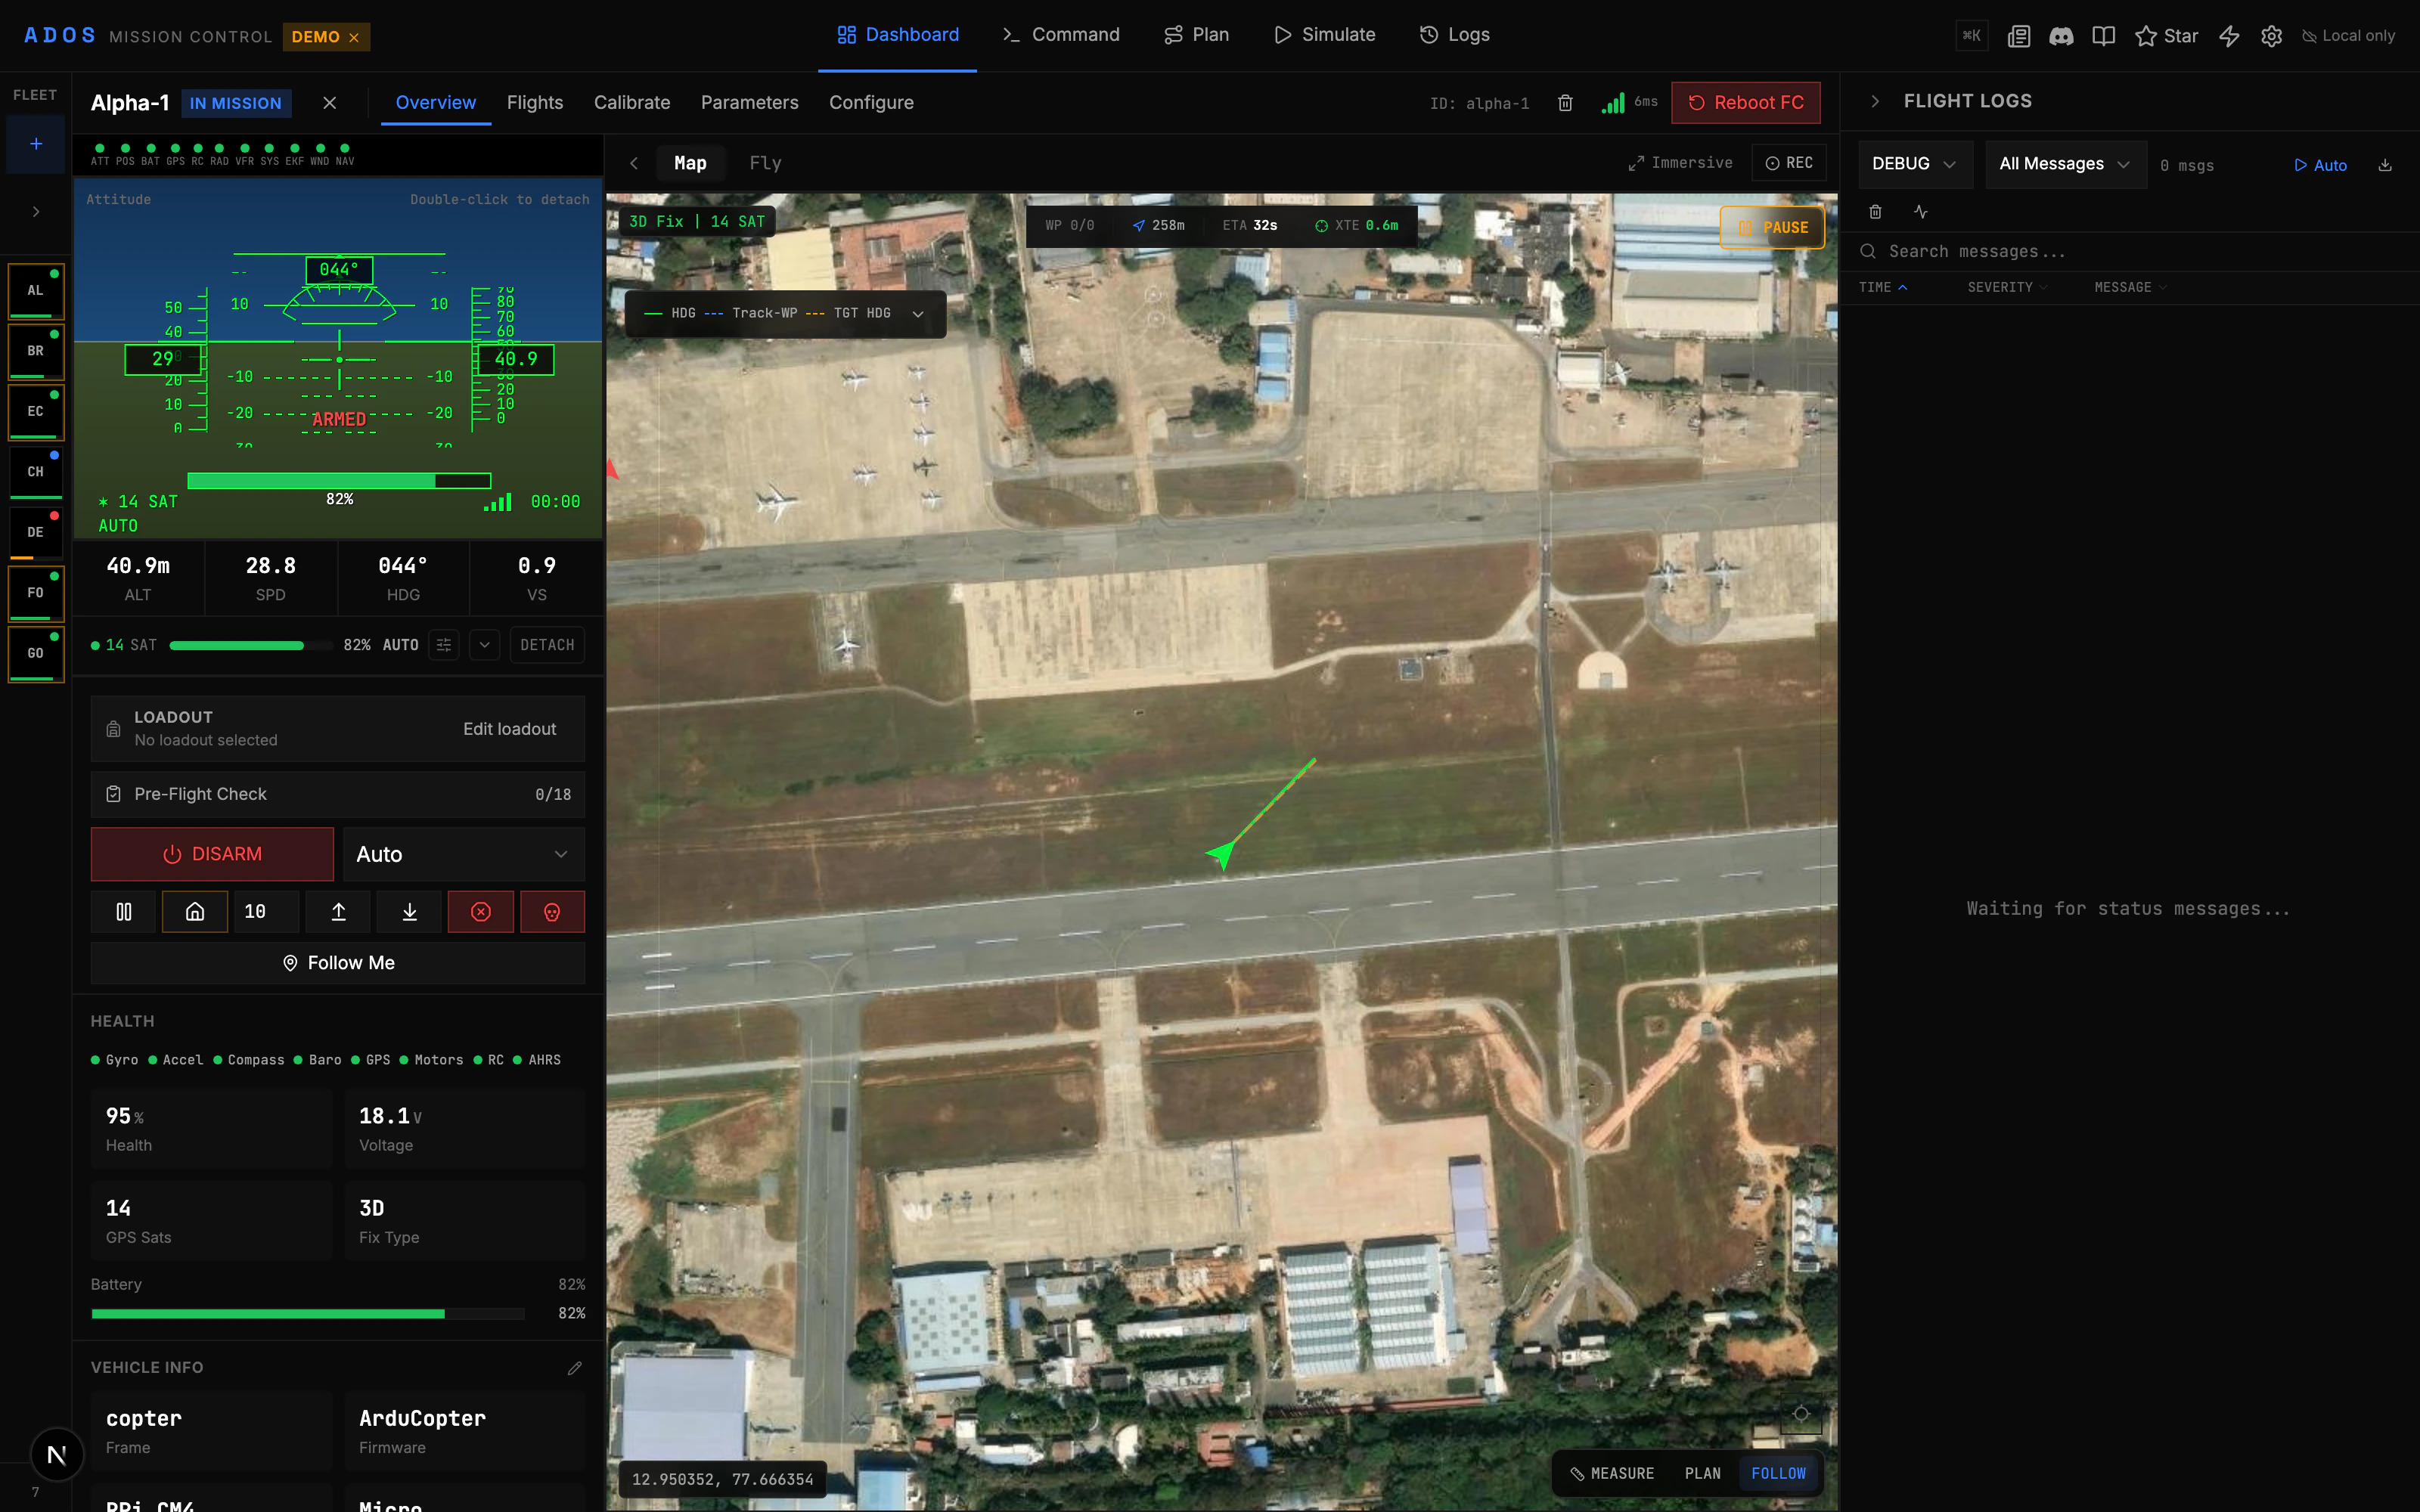Screen dimensions: 2420x1512
Task: Open the Parameters tab
Action: click(749, 103)
